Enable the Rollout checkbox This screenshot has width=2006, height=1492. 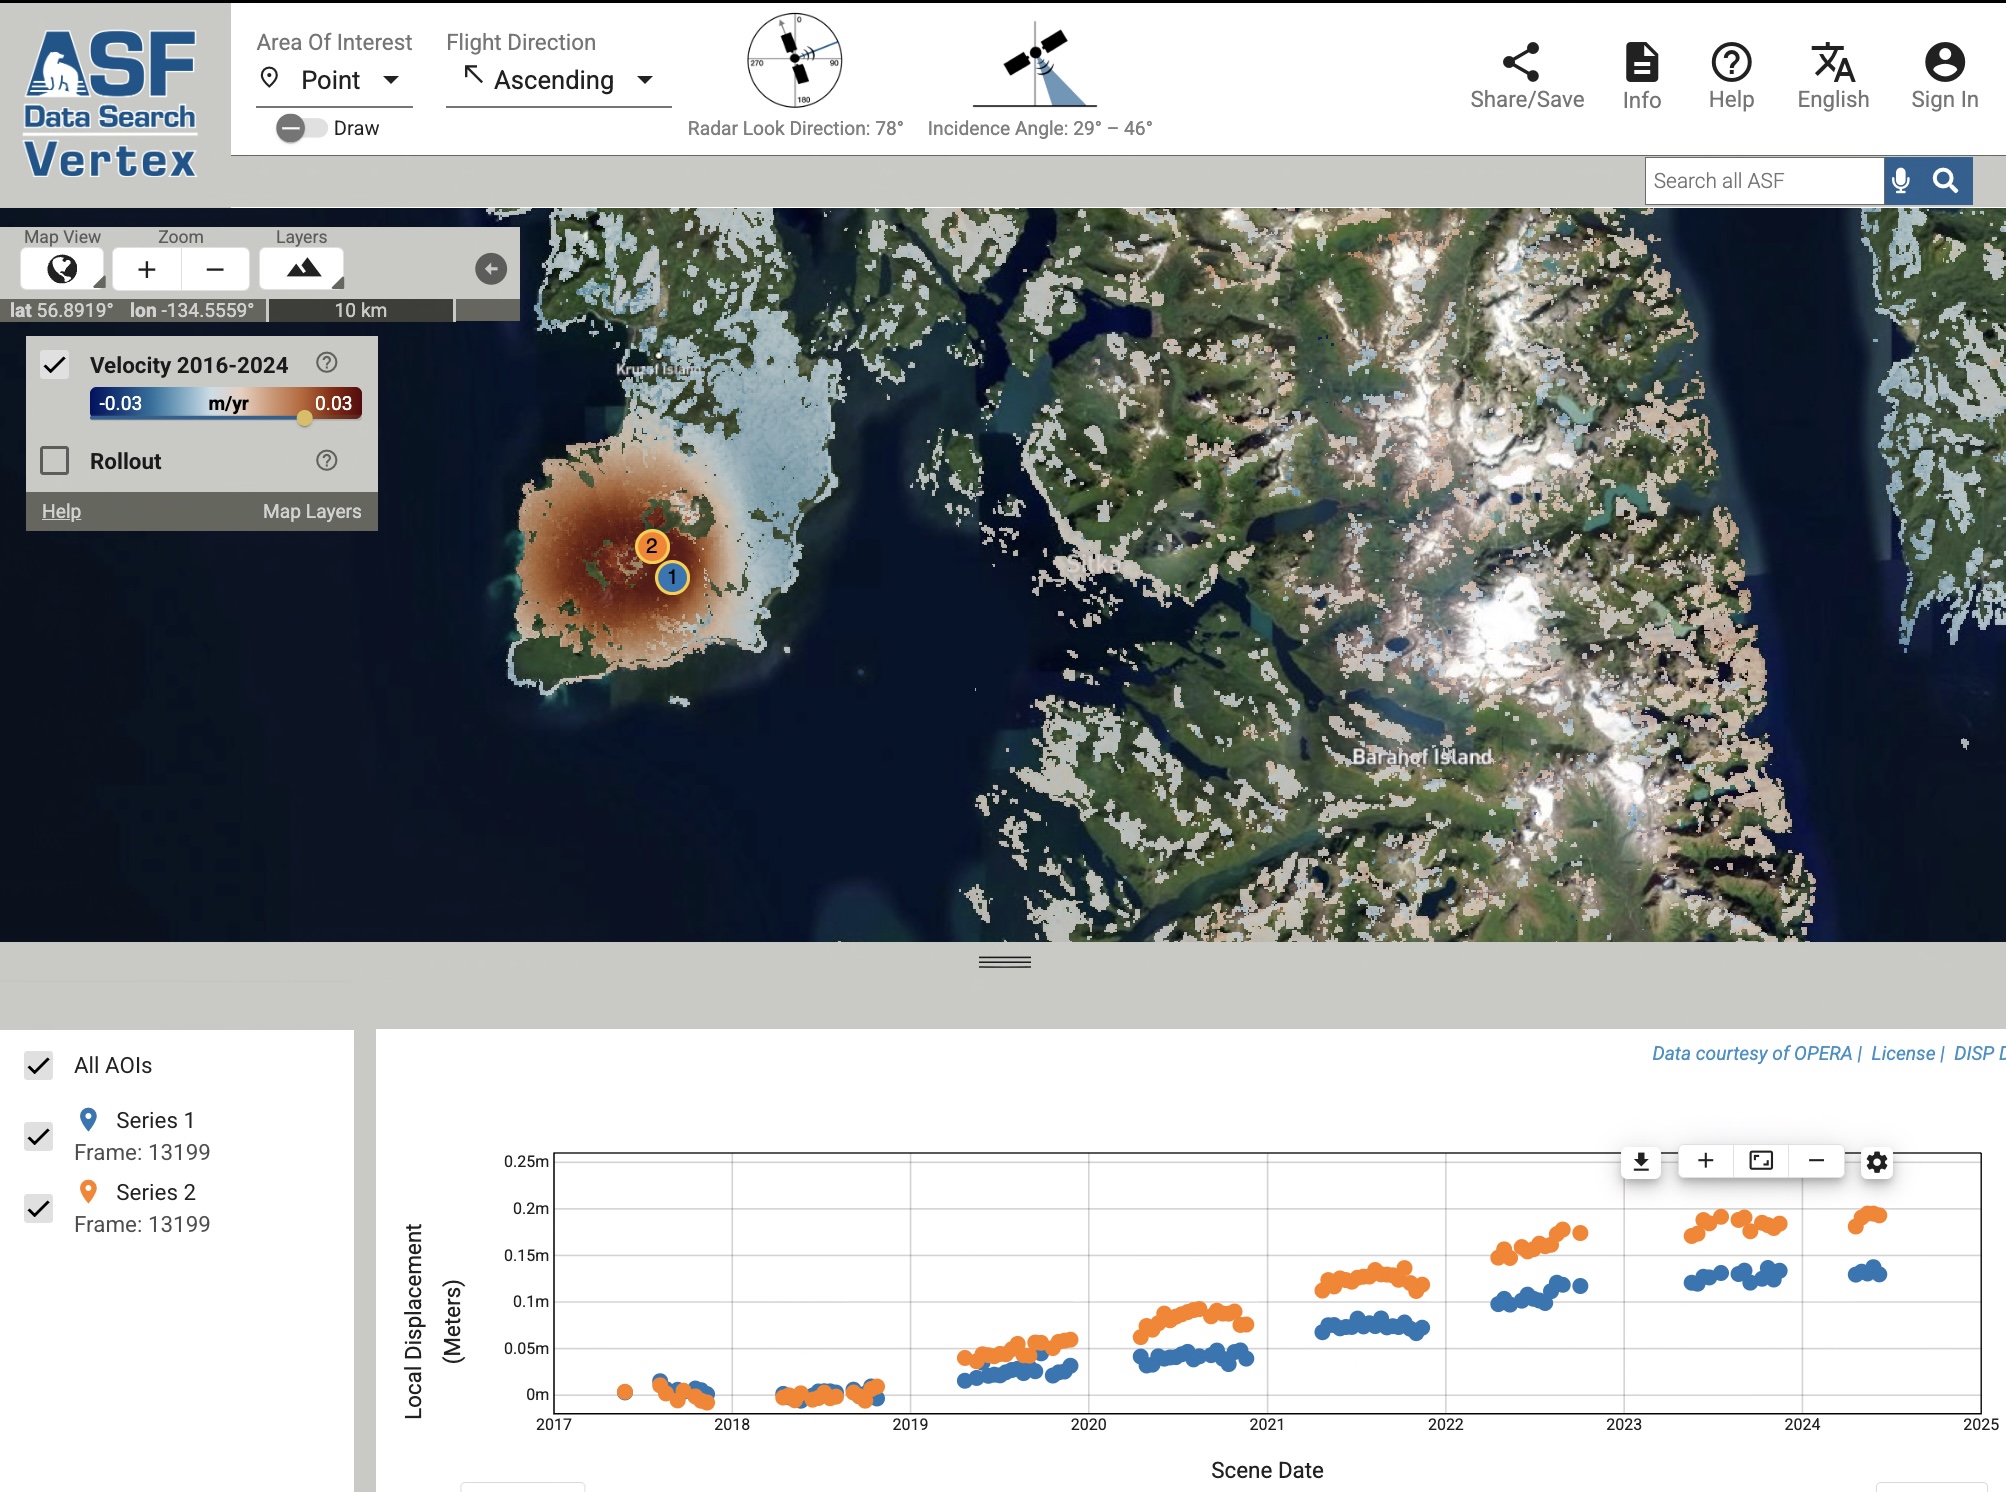[55, 461]
